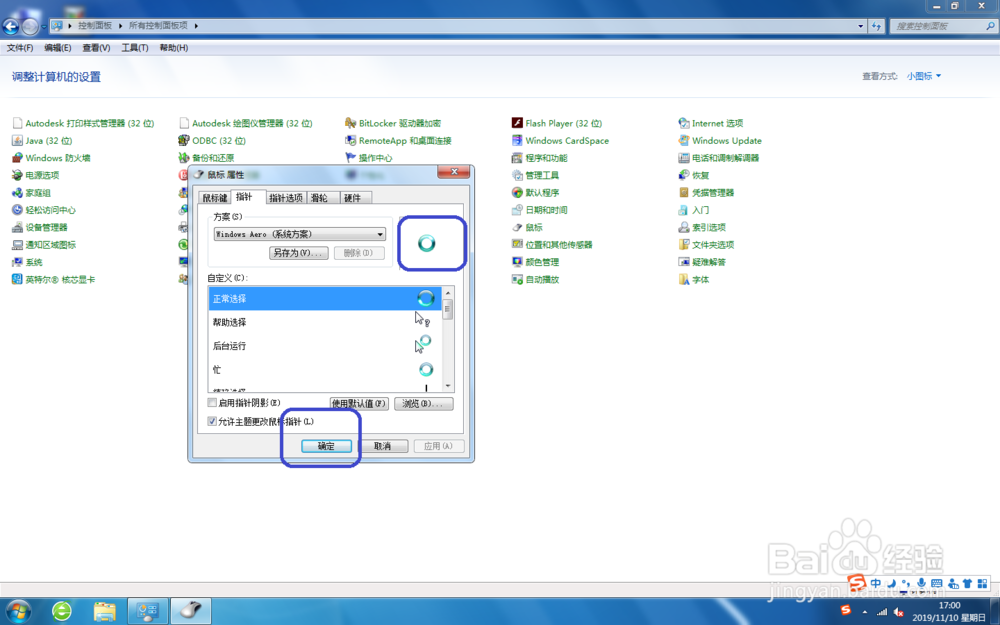1000x625 pixels.
Task: Open 日期和时间 item
Action: click(540, 210)
